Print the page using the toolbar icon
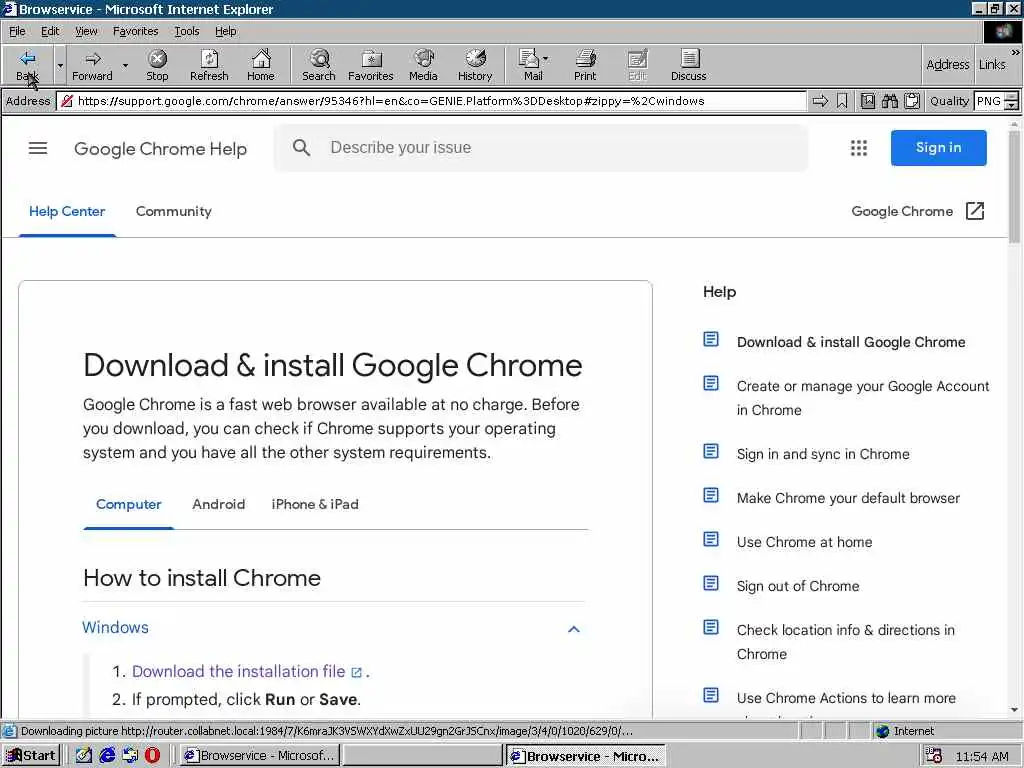 (x=585, y=65)
